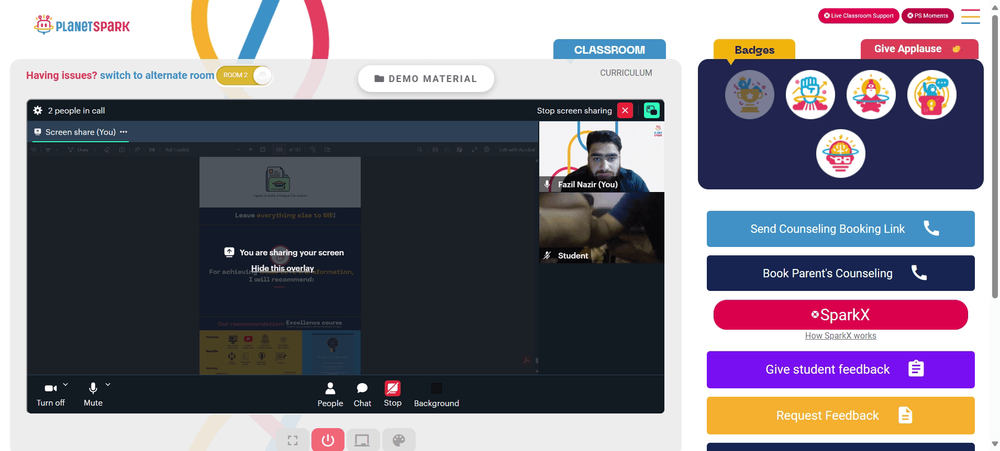The image size is (1000, 451).
Task: Turn off the camera
Action: [50, 394]
